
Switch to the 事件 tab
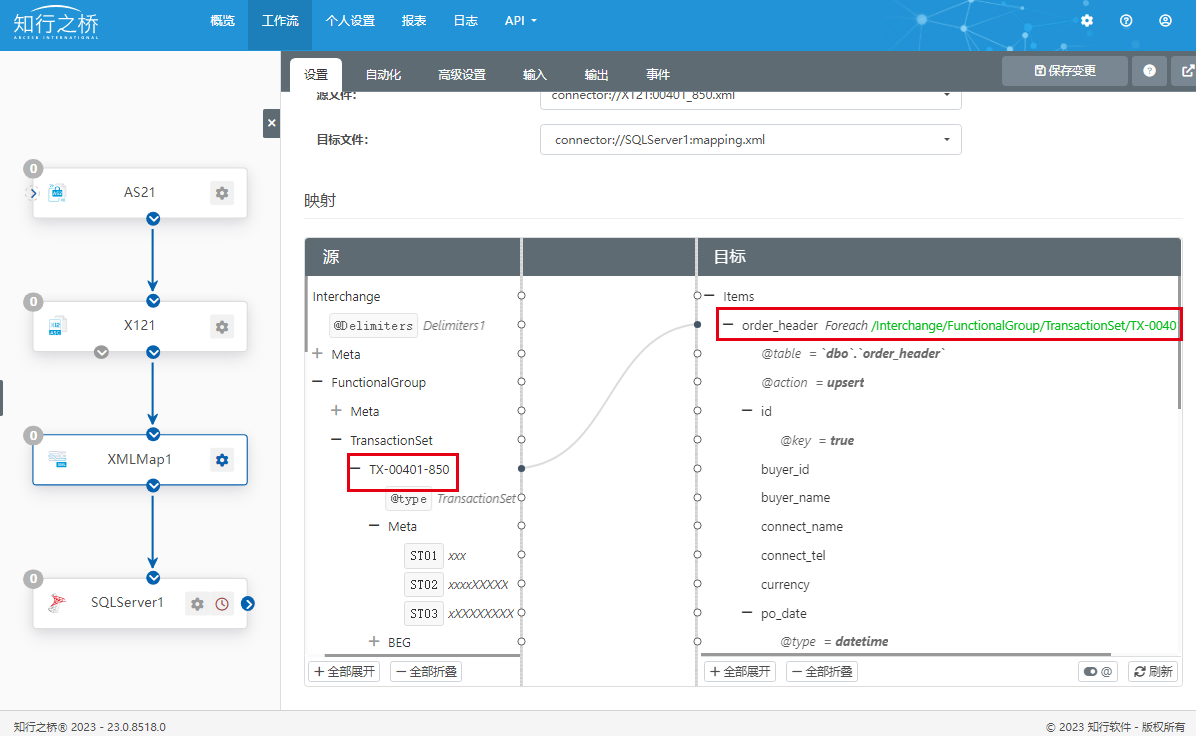pyautogui.click(x=657, y=75)
